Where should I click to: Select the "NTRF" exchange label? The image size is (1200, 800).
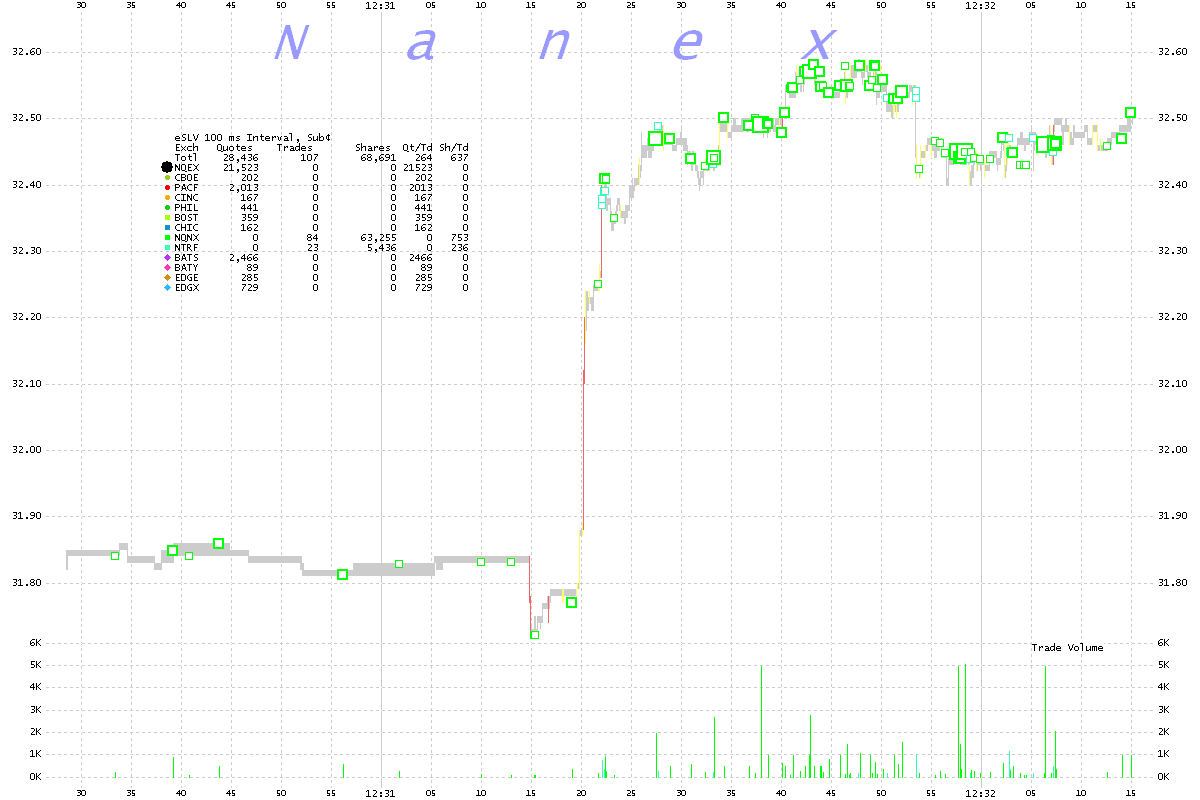click(x=187, y=248)
